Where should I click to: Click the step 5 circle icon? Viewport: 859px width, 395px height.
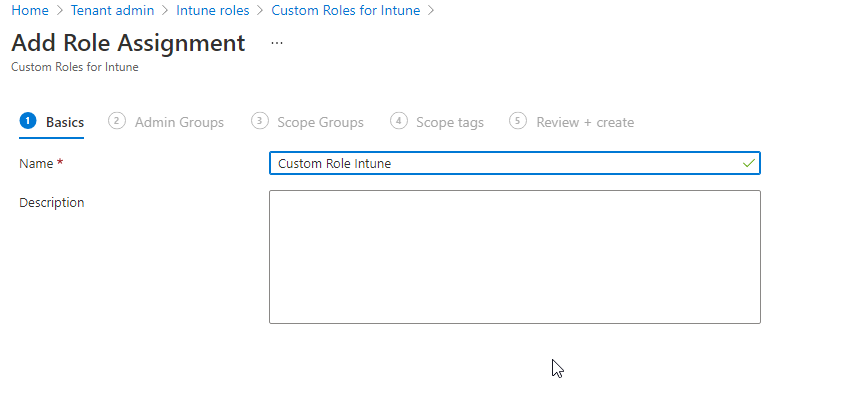[x=518, y=121]
